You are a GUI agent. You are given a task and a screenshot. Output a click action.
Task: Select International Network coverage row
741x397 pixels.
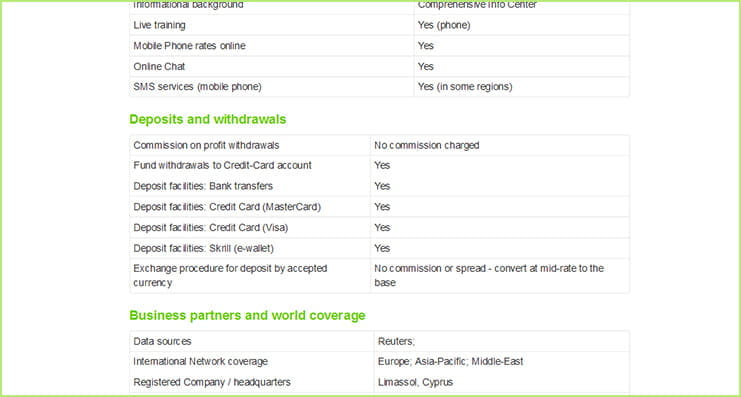coord(379,362)
